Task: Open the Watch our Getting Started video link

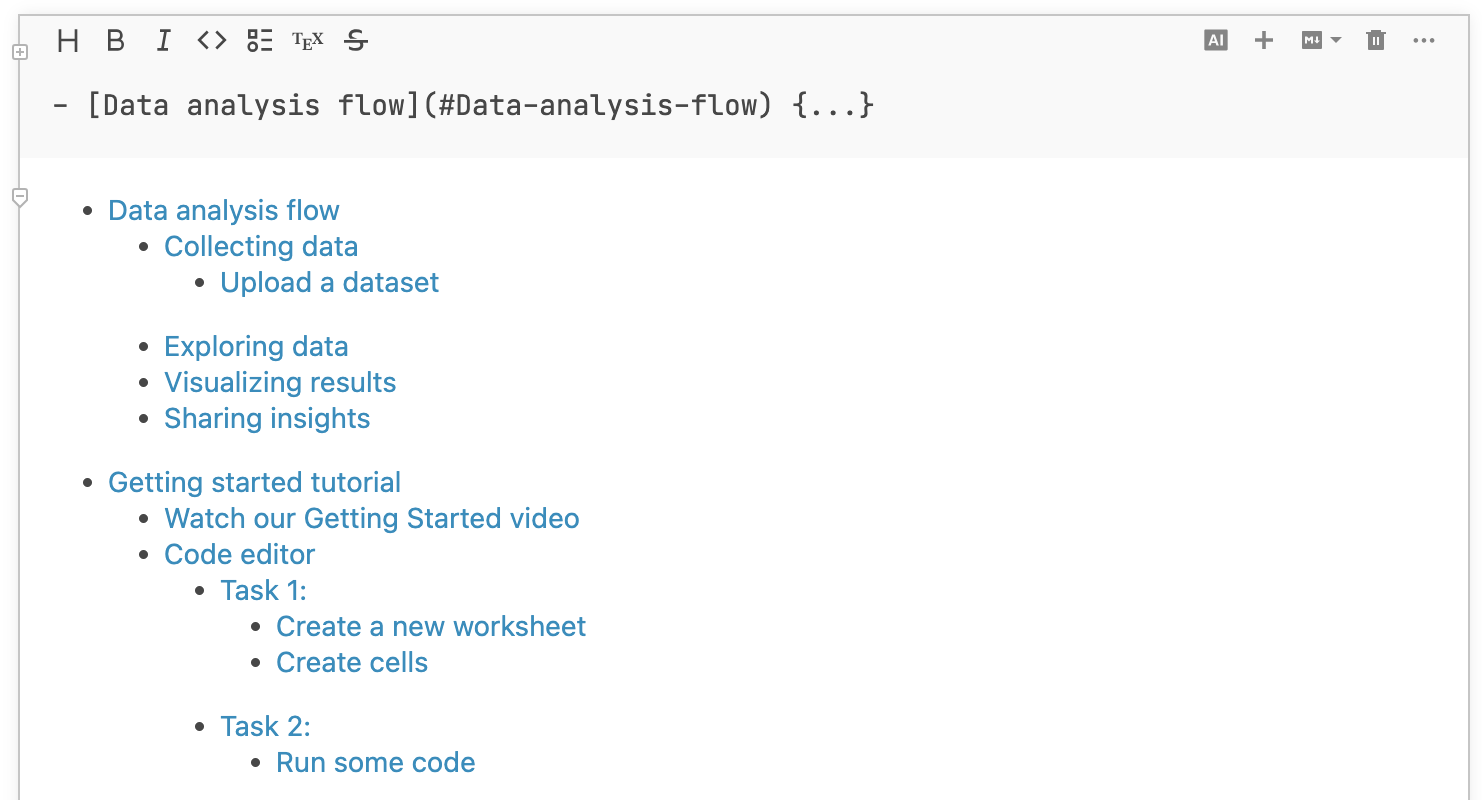Action: coord(372,518)
